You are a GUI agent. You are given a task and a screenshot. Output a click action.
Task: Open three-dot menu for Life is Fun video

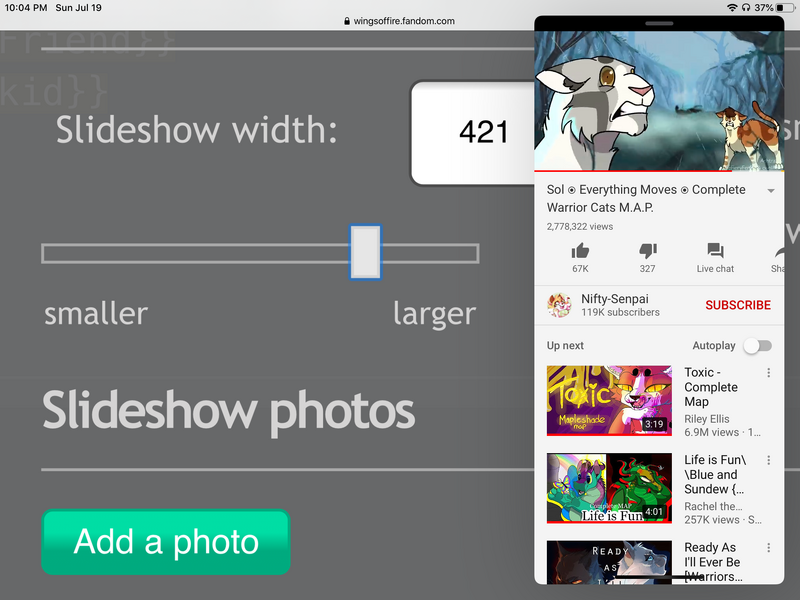pos(768,461)
